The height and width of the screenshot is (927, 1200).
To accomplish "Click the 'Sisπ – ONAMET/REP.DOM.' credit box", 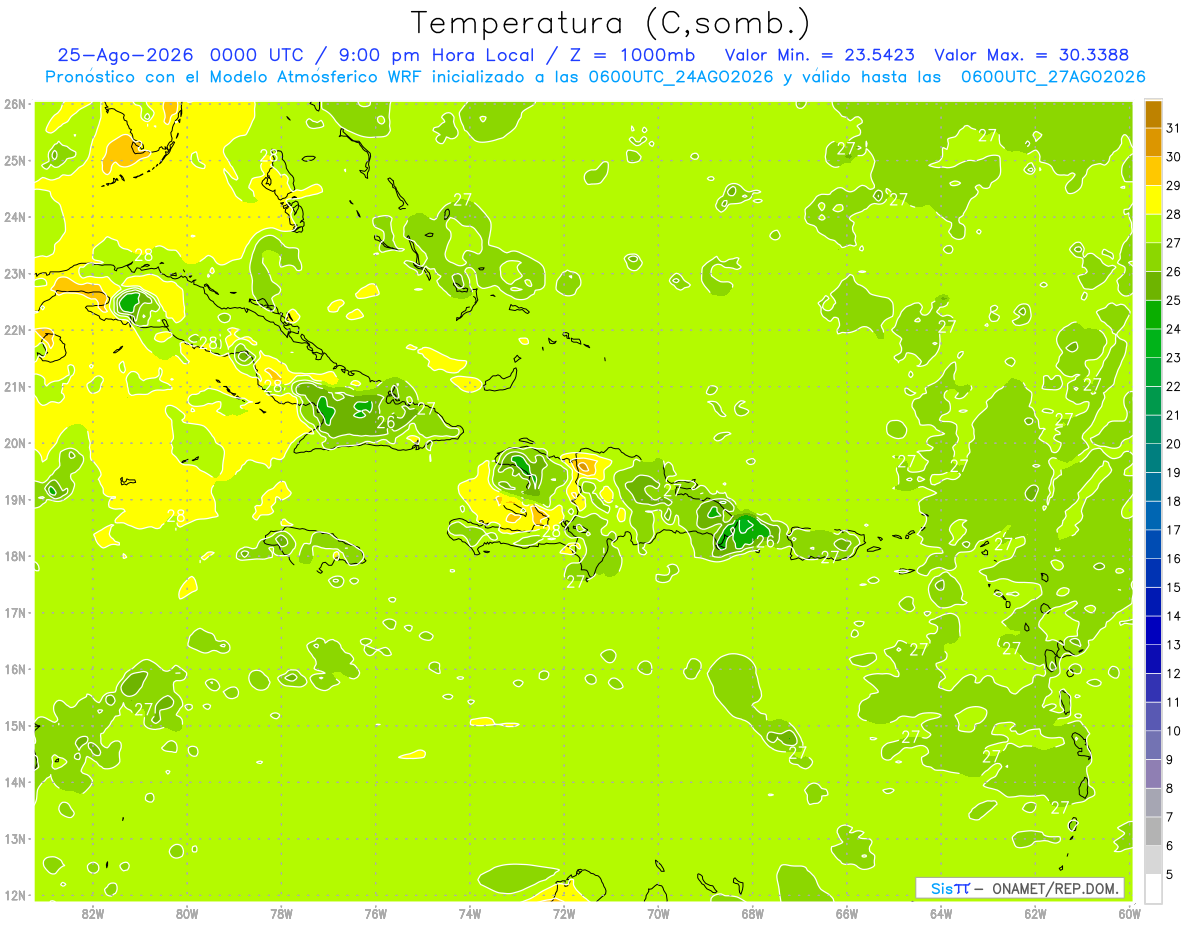I will point(1020,888).
